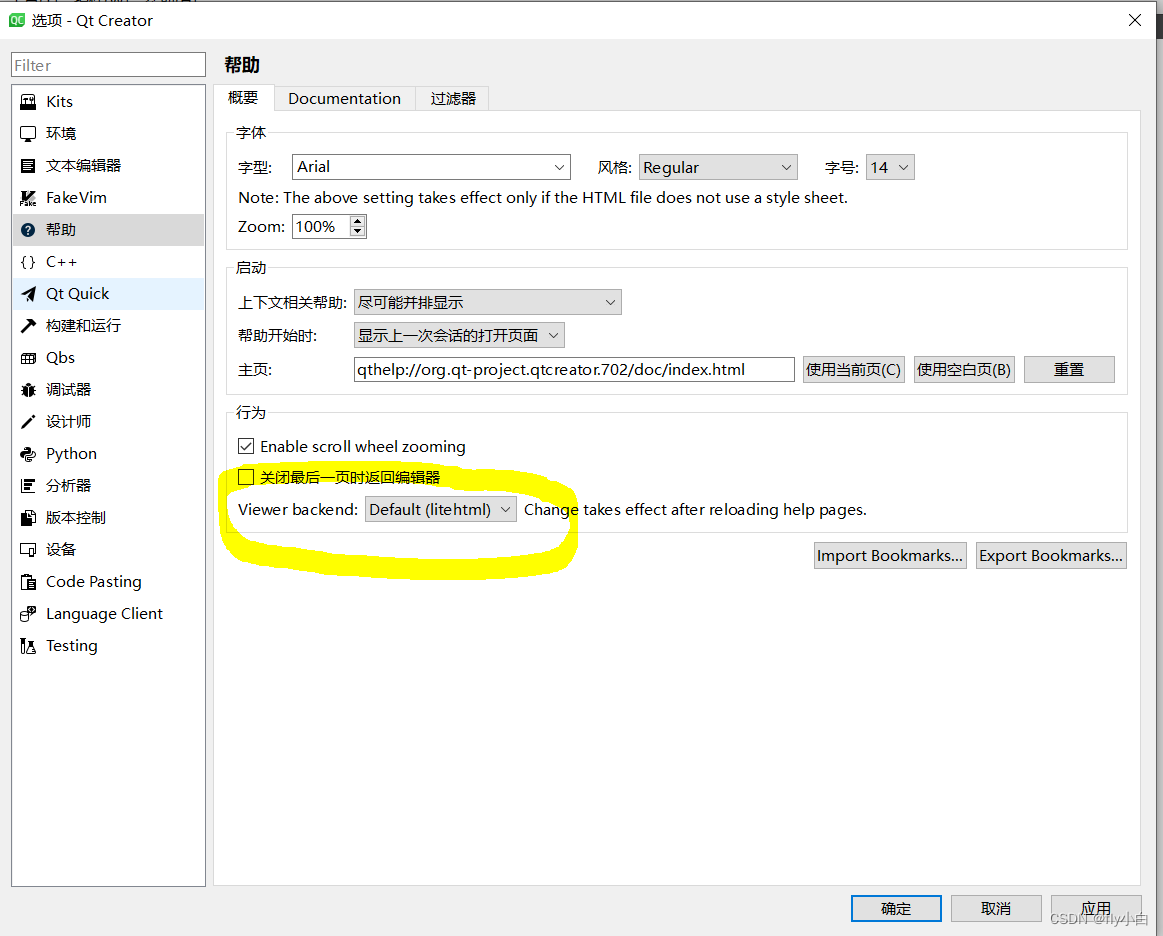Click the 应用 button
Viewport: 1163px width, 936px height.
tap(1096, 909)
